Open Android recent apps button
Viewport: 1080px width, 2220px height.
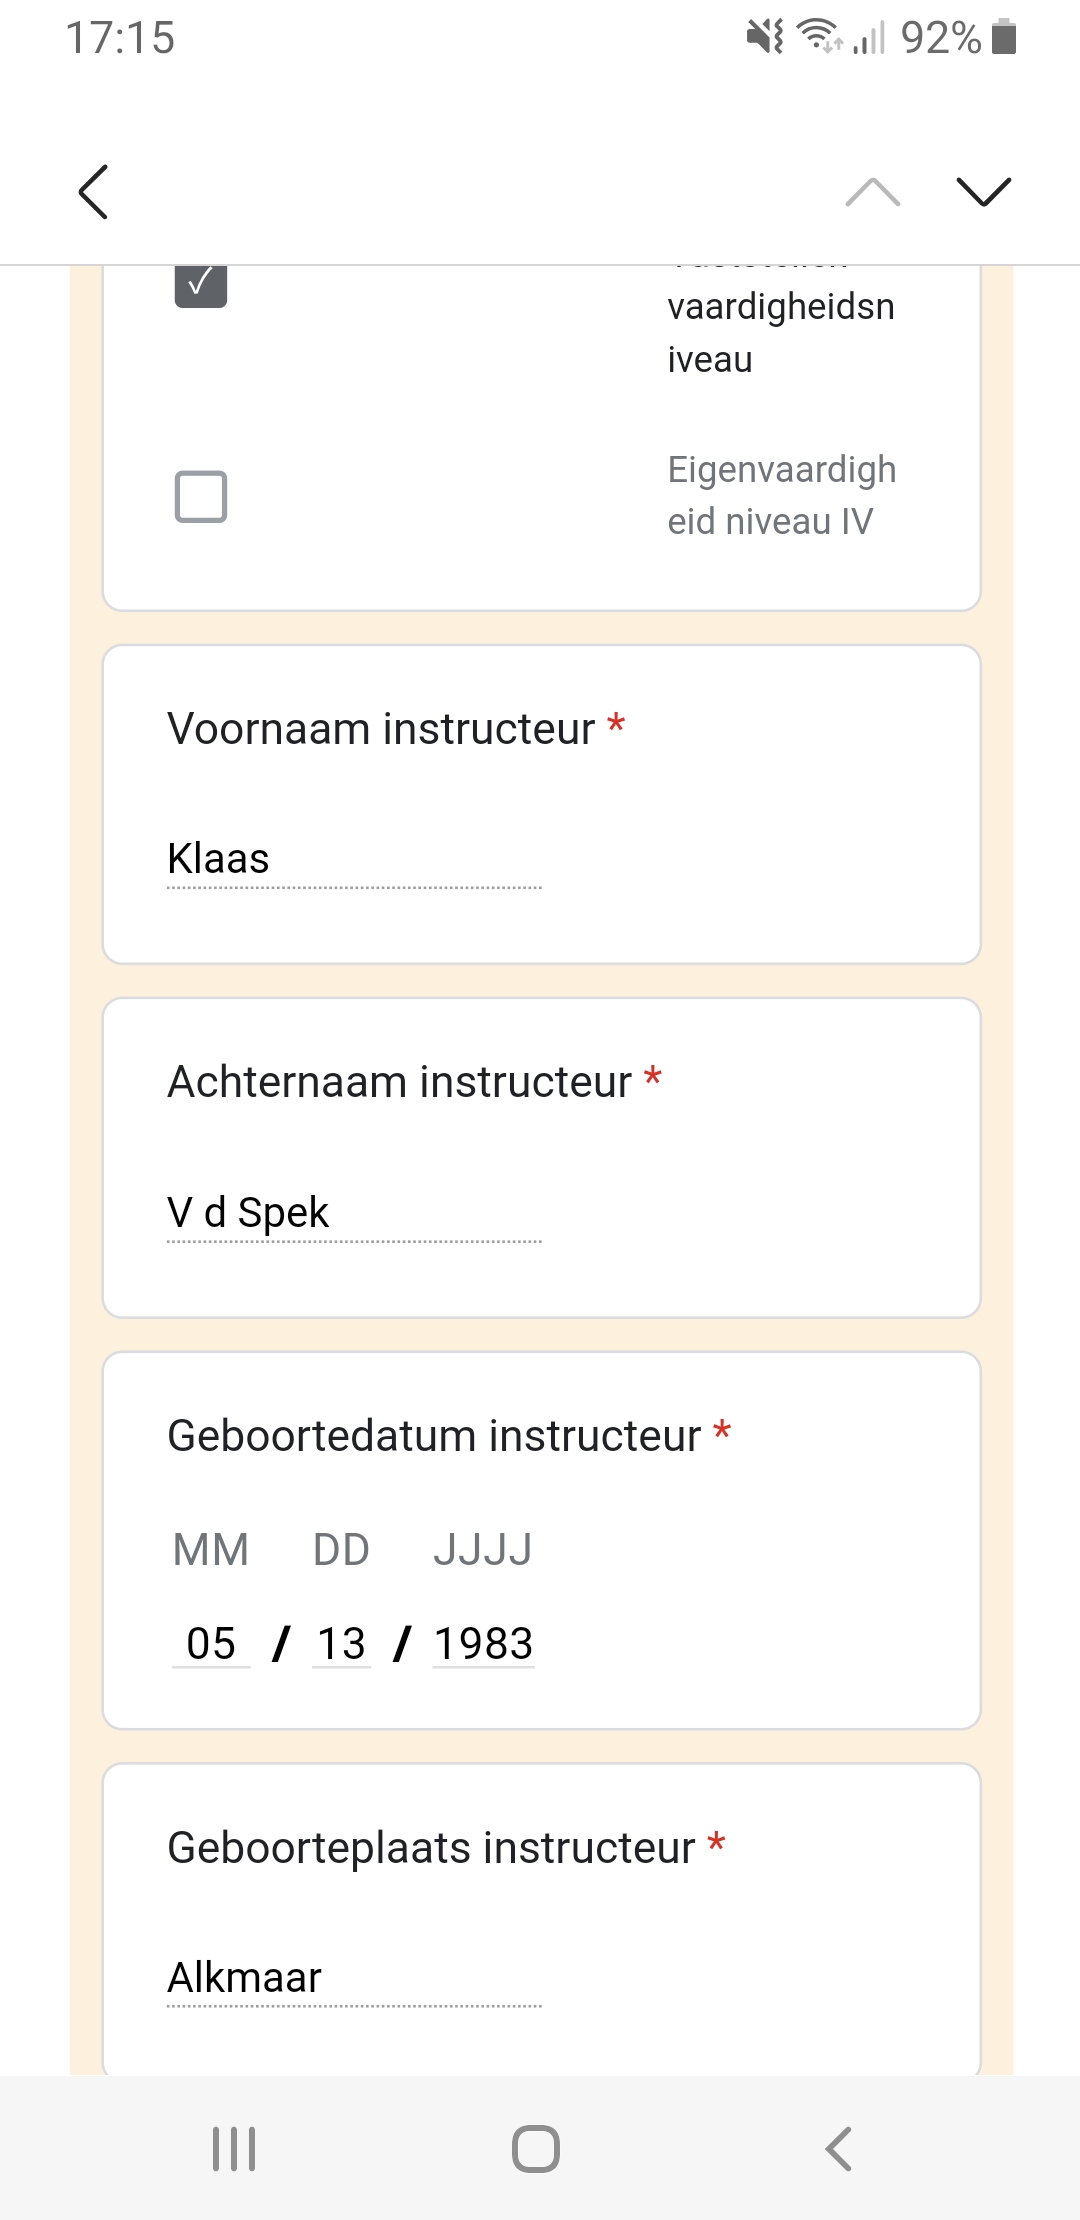pos(234,2148)
